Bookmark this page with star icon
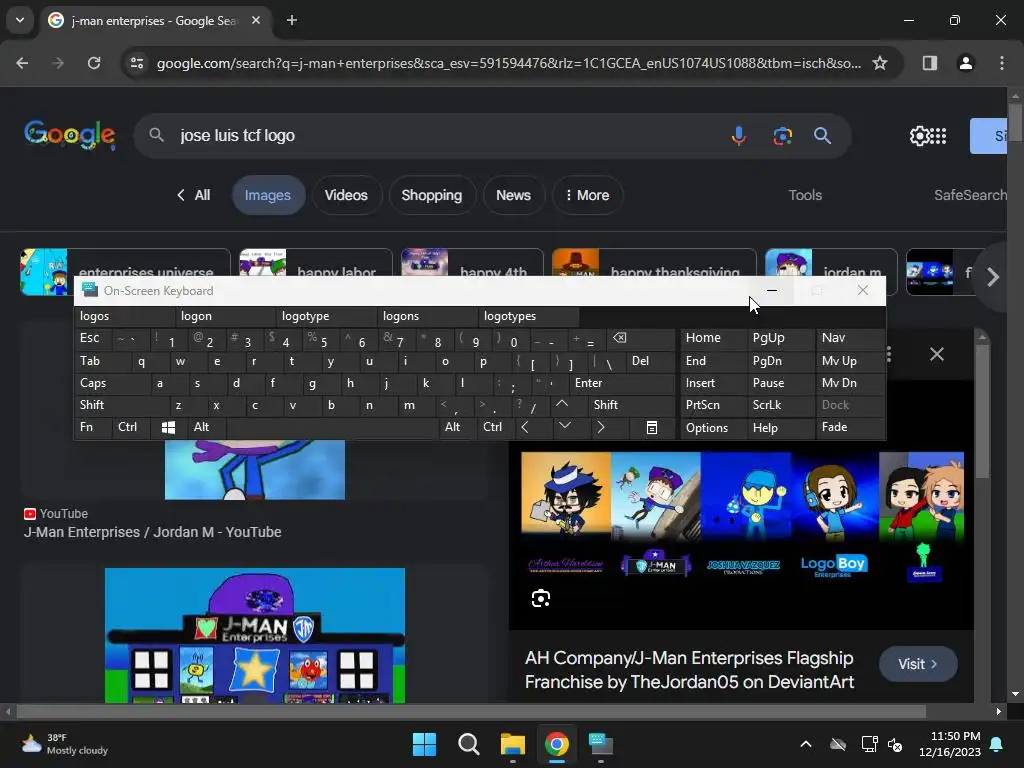Screen dimensions: 1024x768 (880, 63)
